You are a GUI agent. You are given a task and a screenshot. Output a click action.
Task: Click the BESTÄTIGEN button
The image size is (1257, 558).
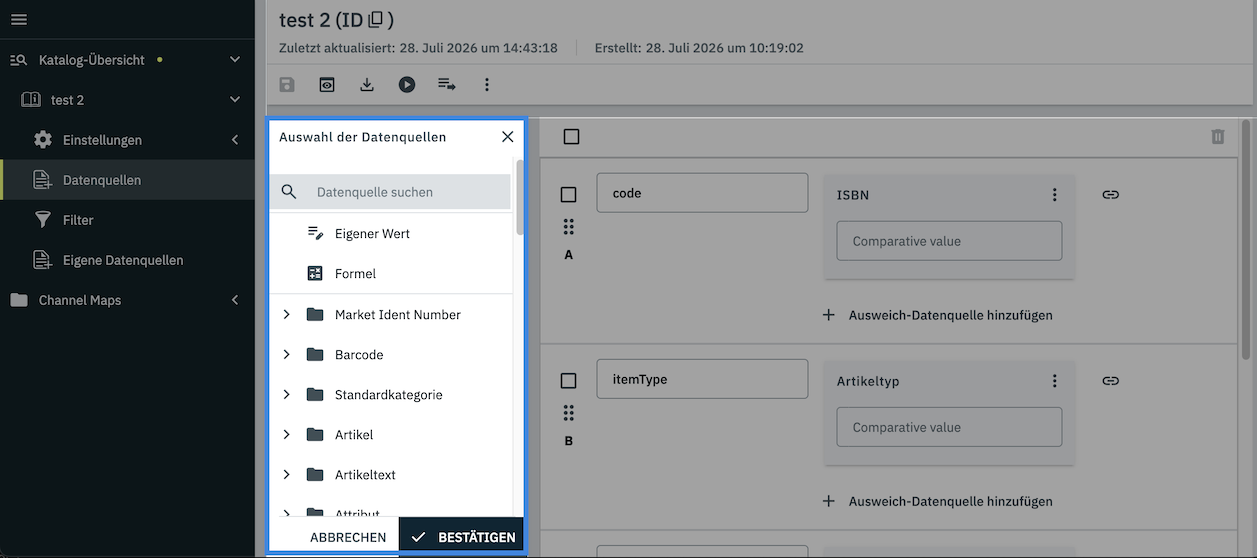coord(461,537)
